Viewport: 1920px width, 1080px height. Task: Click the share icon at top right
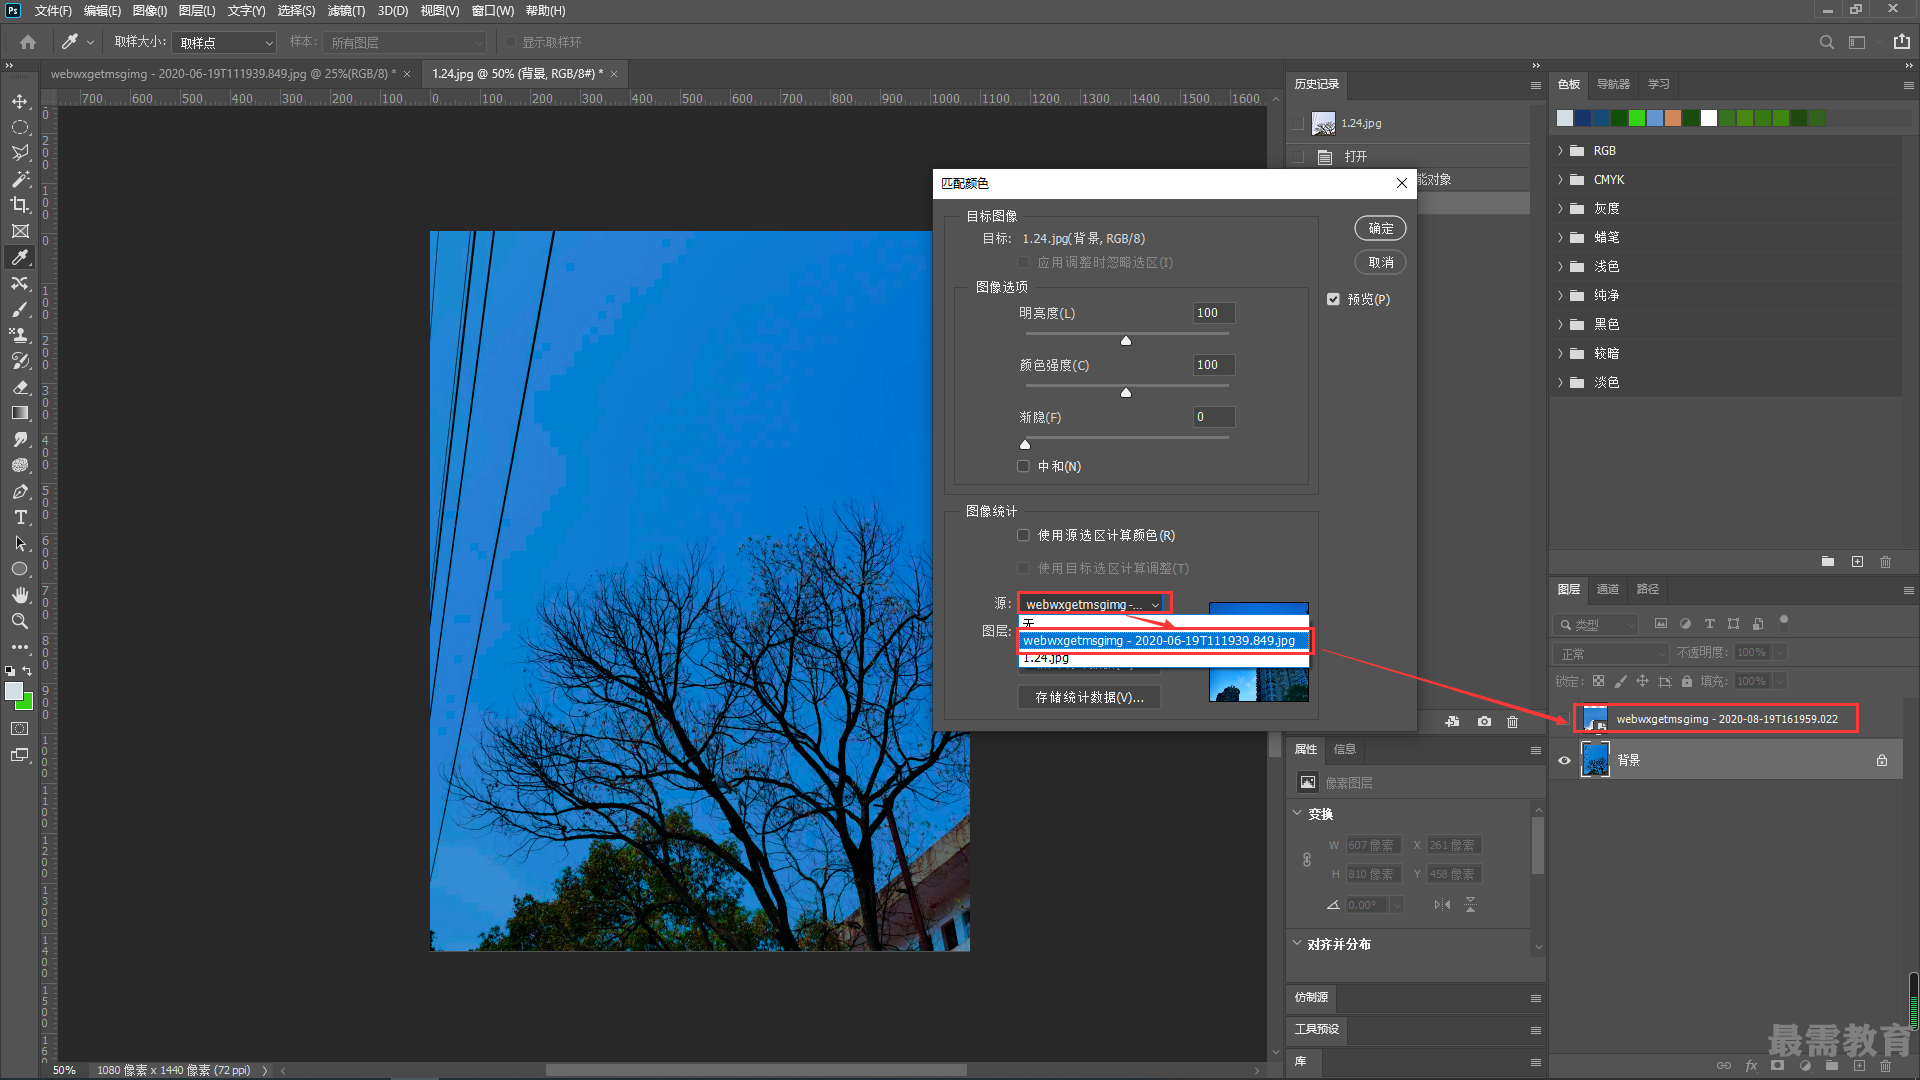click(x=1901, y=42)
